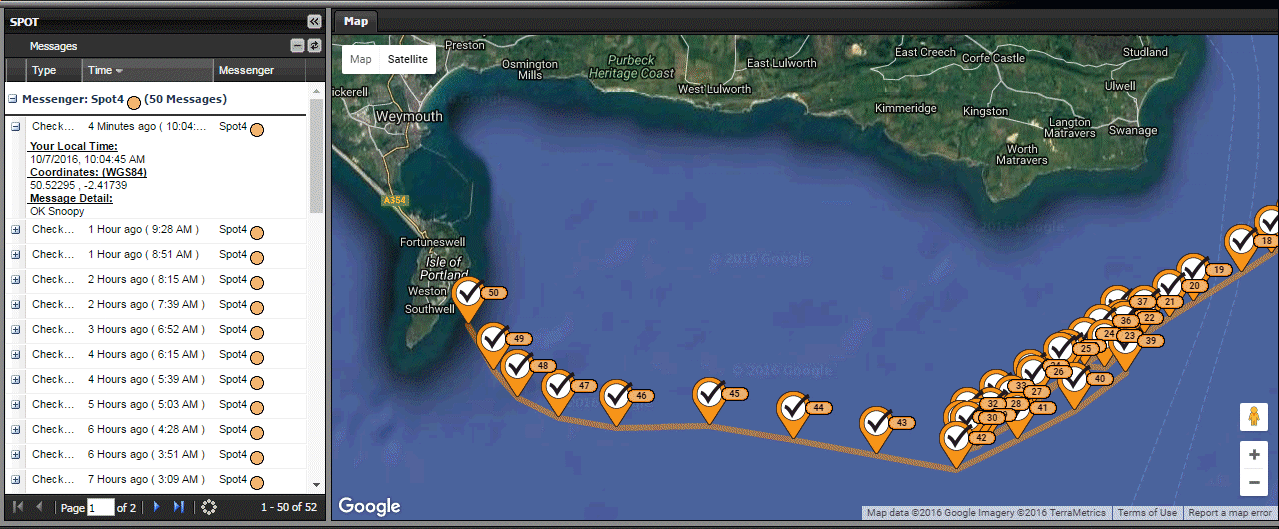Open the Terms of Use link
Image resolution: width=1279 pixels, height=529 pixels.
tap(1147, 513)
